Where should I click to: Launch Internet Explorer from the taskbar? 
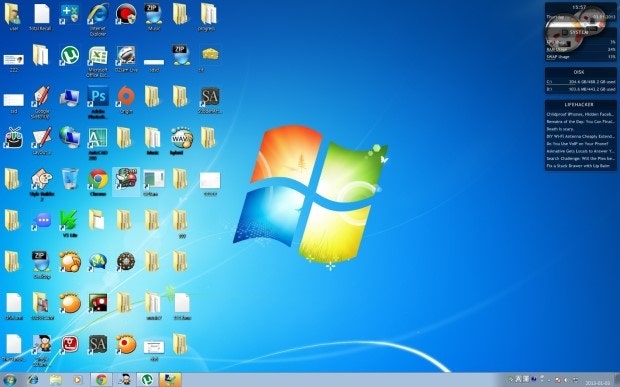click(x=33, y=380)
